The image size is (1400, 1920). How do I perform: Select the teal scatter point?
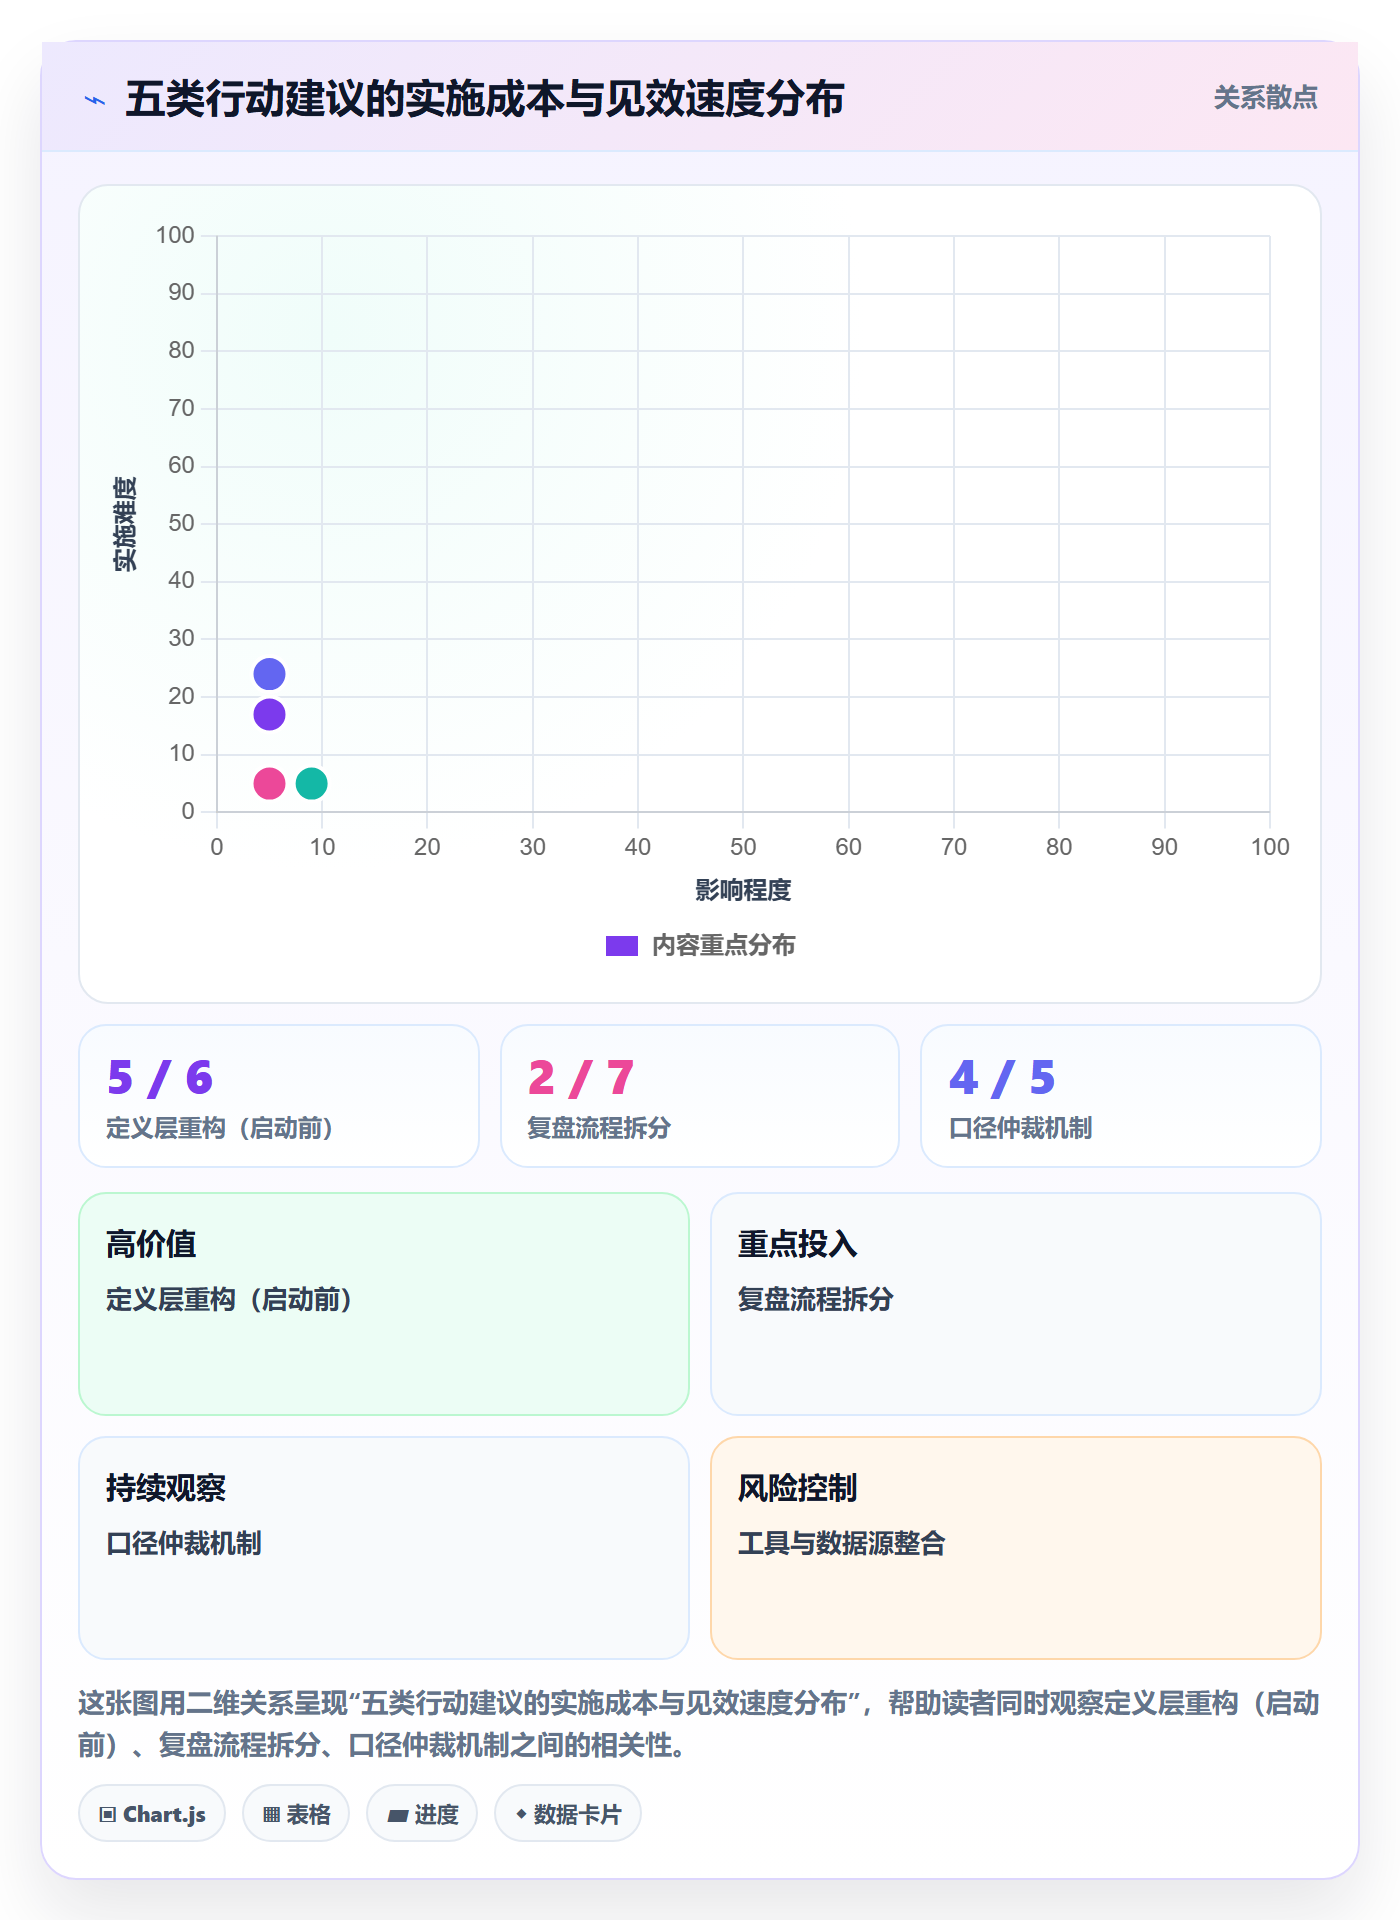[x=311, y=783]
